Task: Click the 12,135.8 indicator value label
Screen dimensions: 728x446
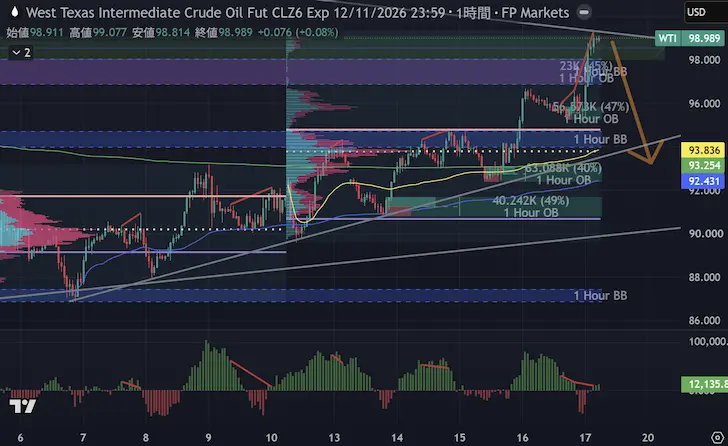Action: click(x=705, y=384)
